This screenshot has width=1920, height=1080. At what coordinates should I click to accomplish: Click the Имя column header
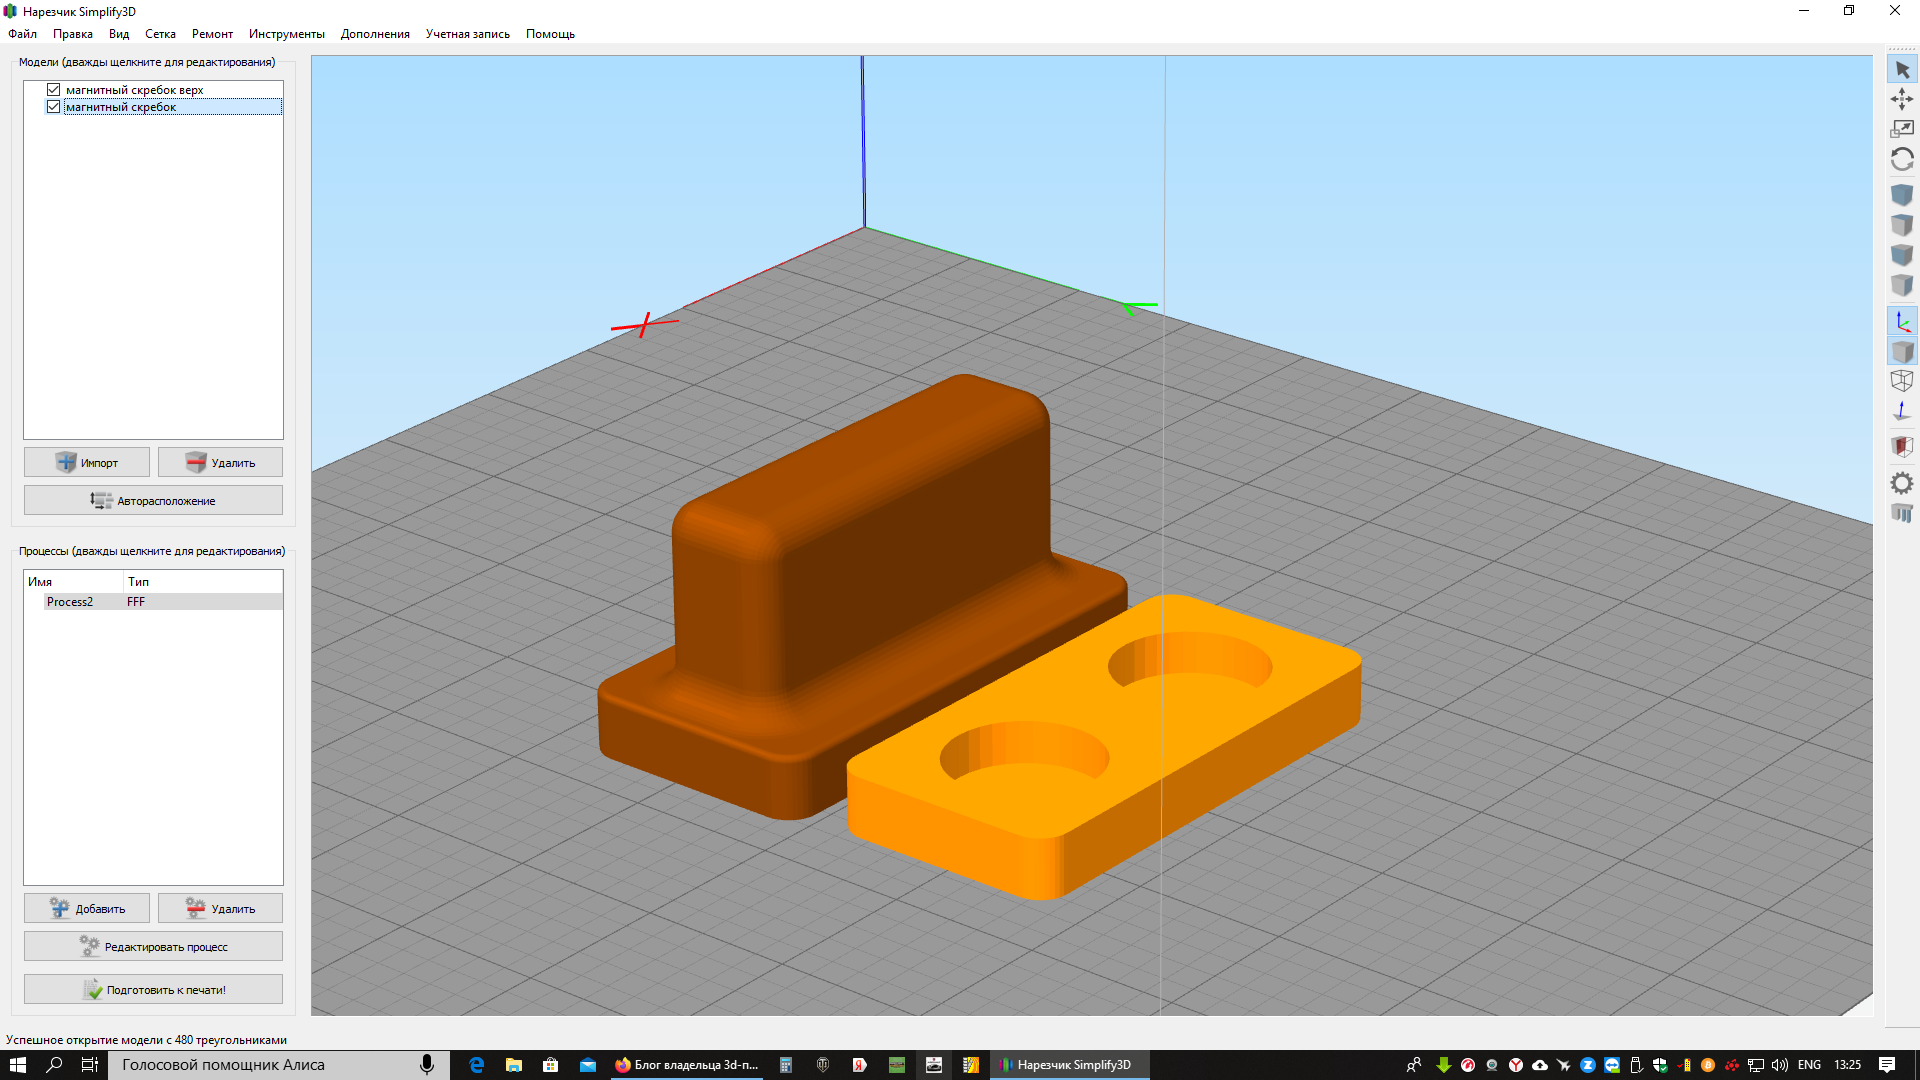pos(73,581)
